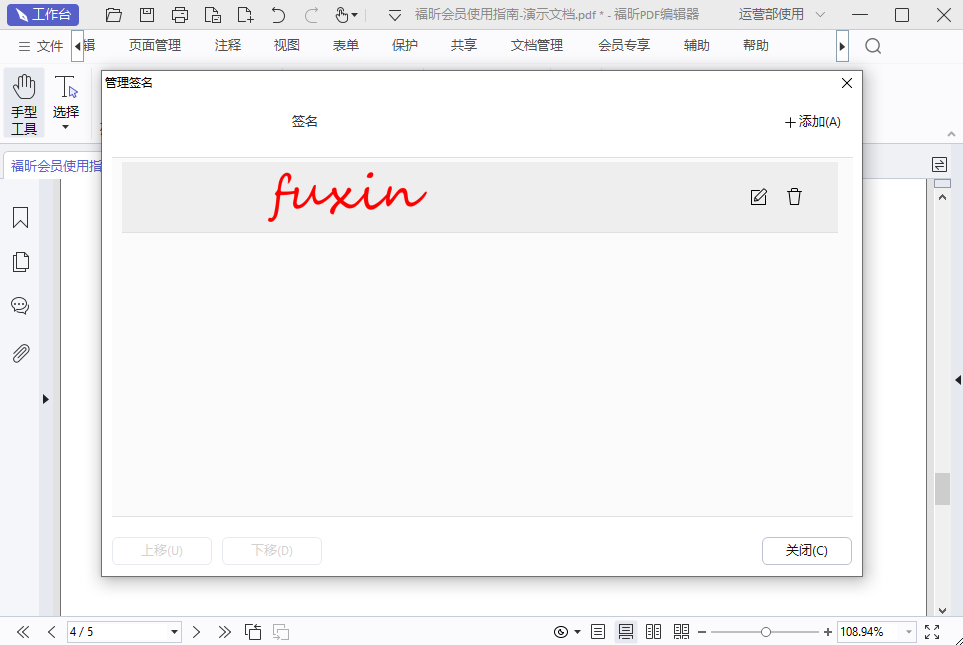Collapse the ribbon with the up chevron
Viewport: 963px width, 645px height.
click(951, 134)
